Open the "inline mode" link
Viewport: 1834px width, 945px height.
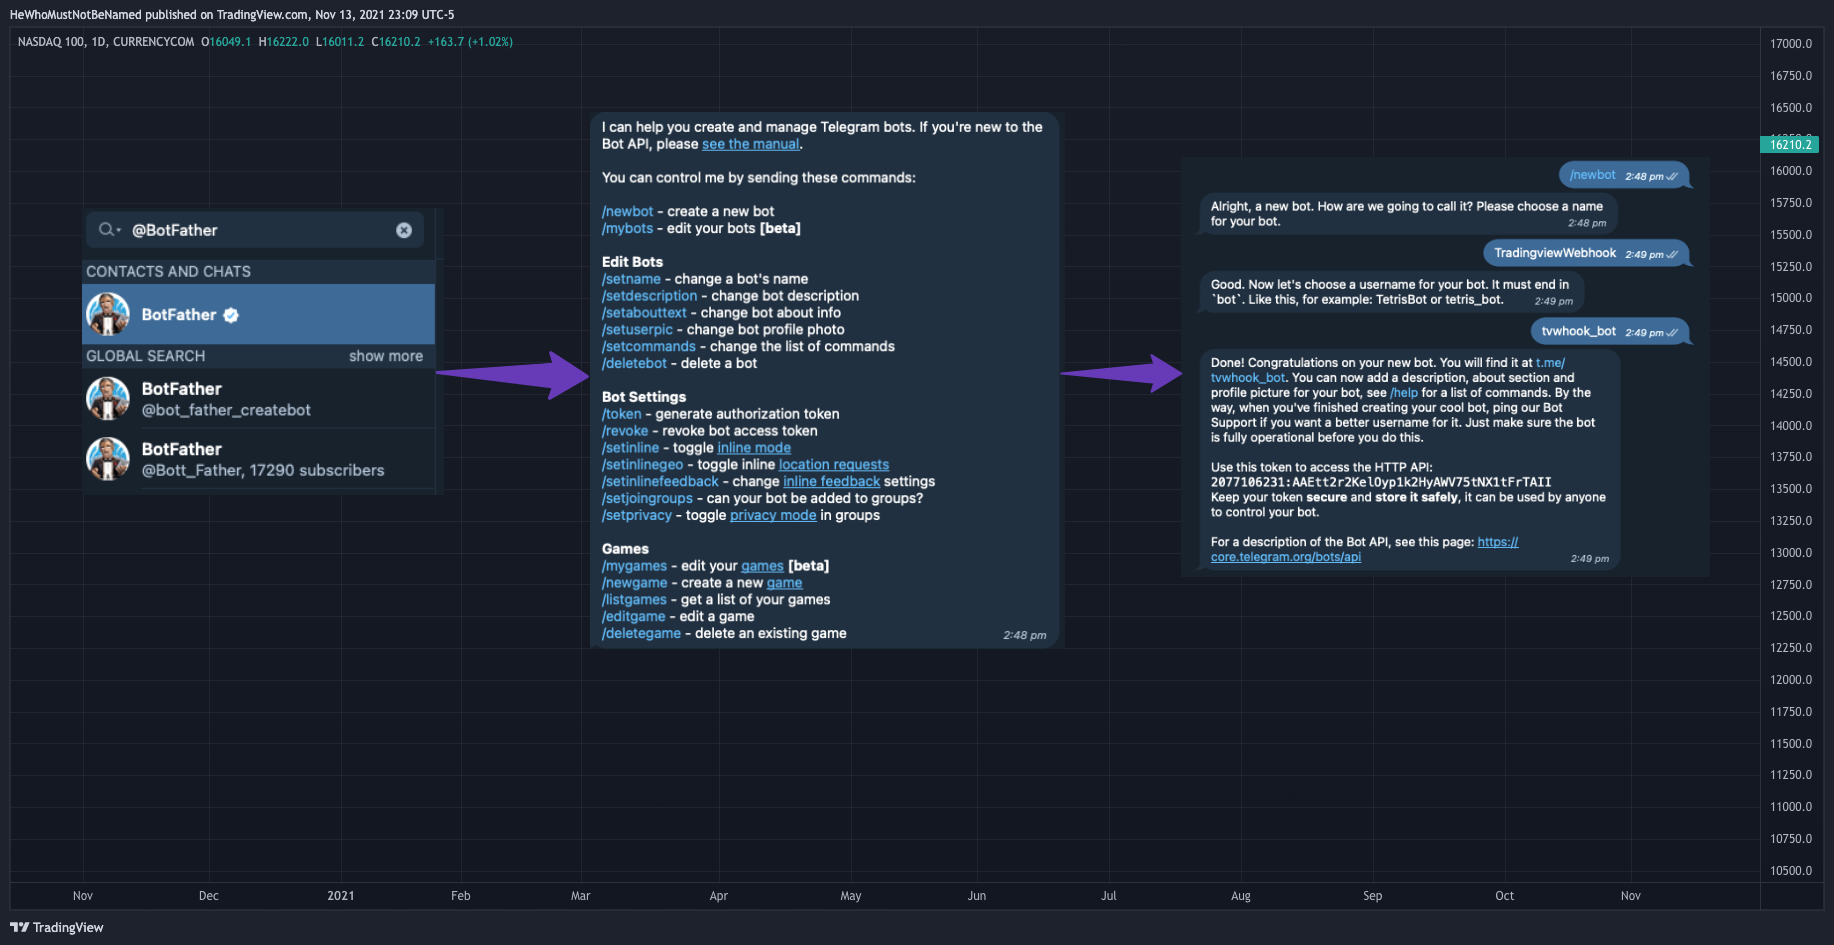point(754,448)
